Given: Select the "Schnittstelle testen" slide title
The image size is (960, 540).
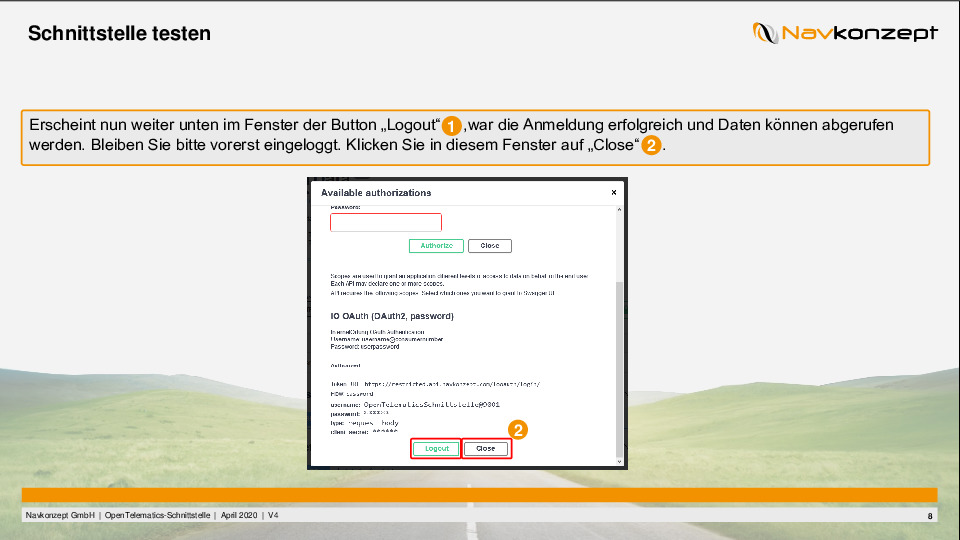Looking at the screenshot, I should [119, 34].
